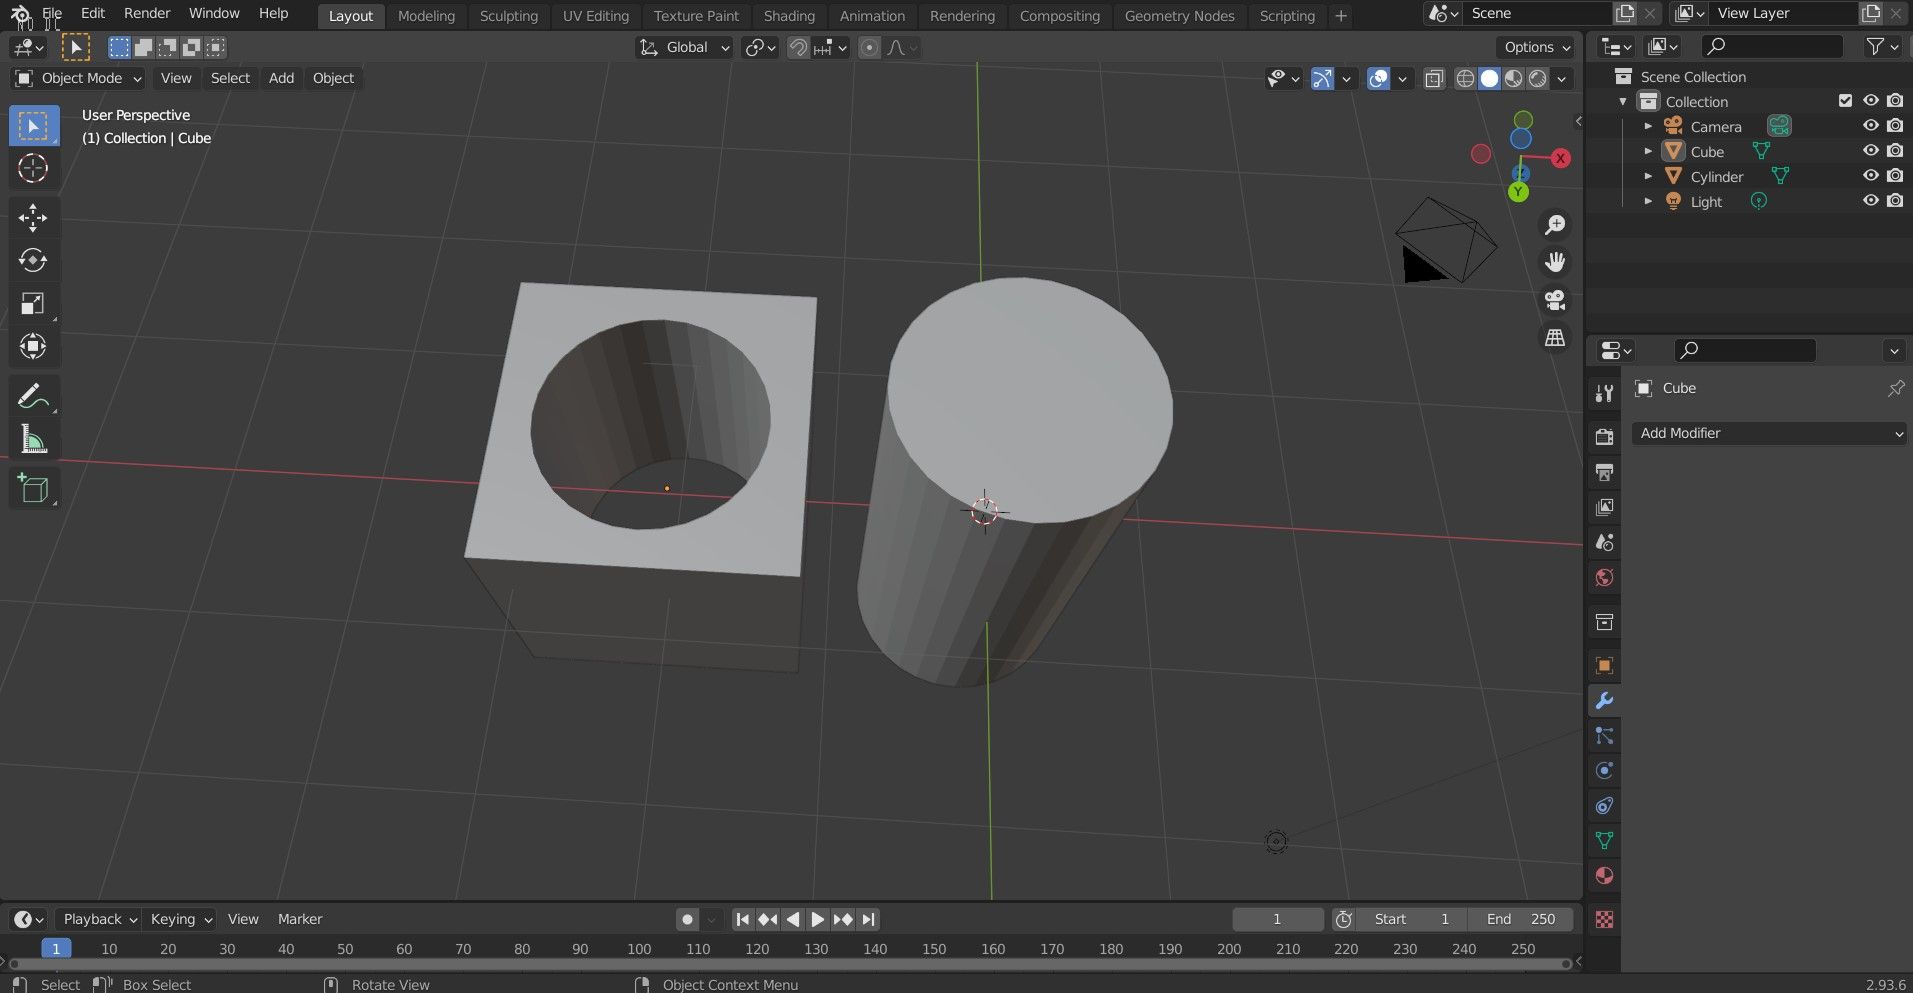Play the animation in the timeline

point(818,919)
